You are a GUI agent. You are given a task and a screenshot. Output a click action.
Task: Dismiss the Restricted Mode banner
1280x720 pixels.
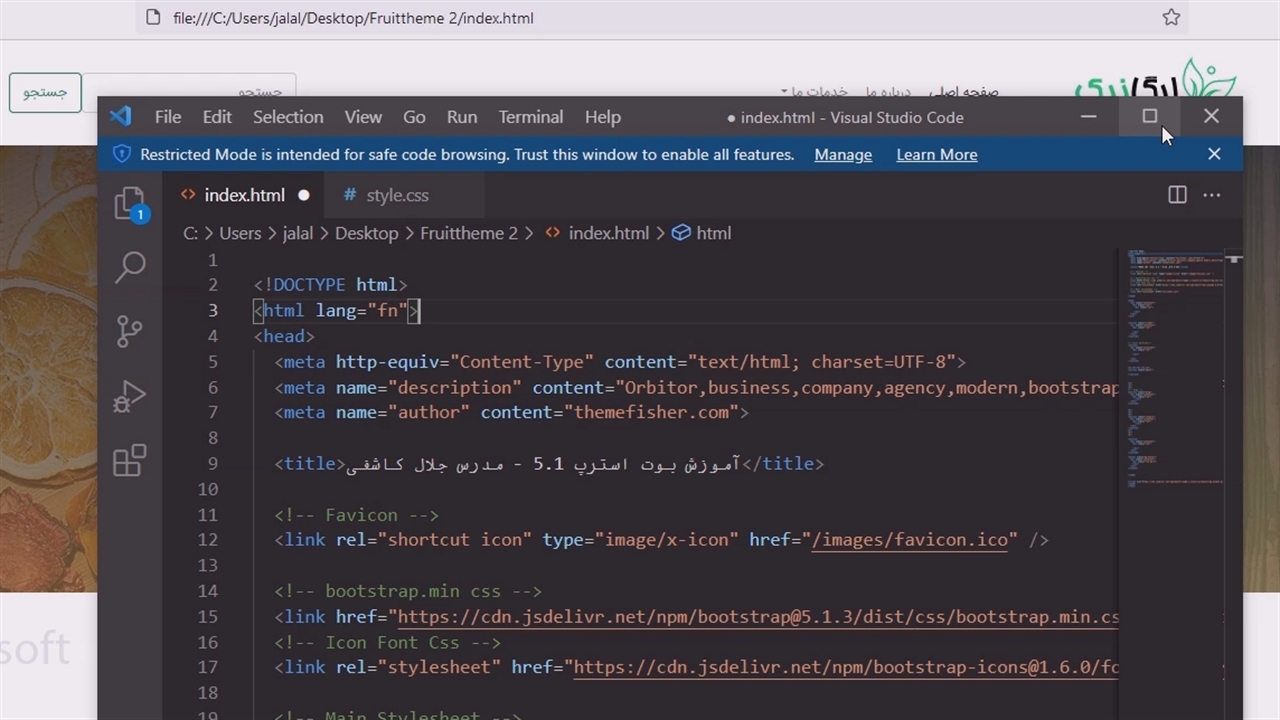pyautogui.click(x=1213, y=154)
